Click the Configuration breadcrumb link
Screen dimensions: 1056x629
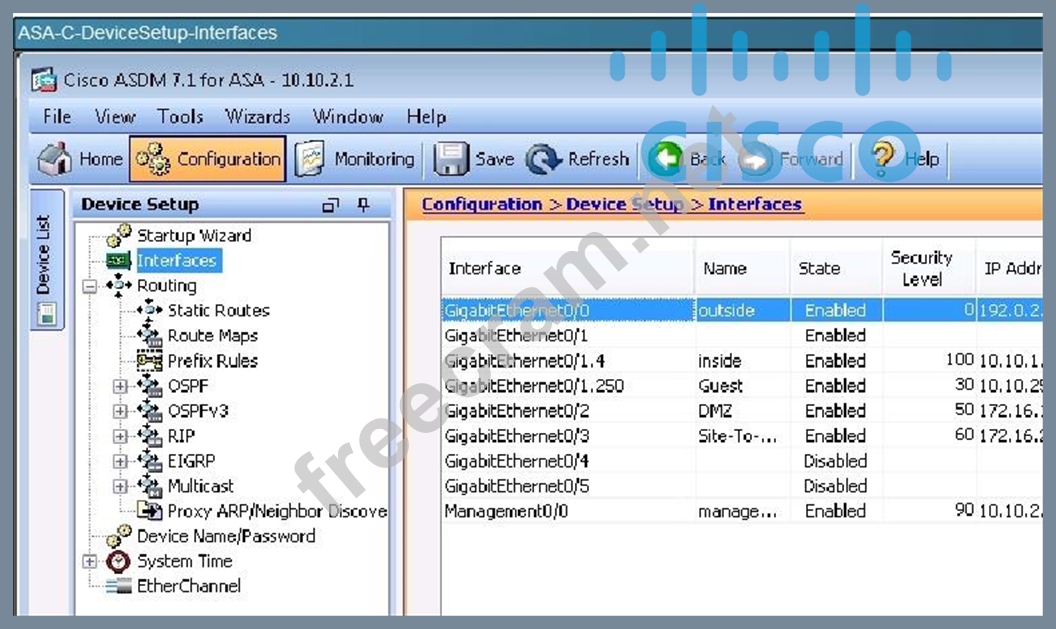coord(481,204)
